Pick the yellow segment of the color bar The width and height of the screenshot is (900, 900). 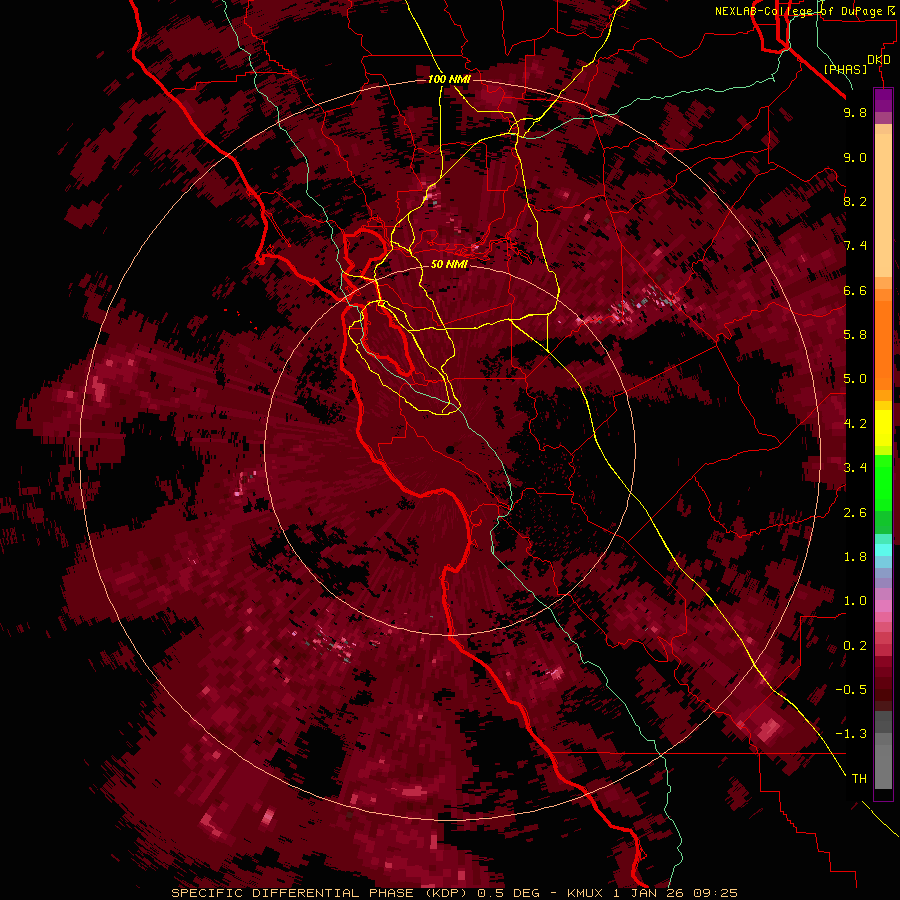[883, 428]
